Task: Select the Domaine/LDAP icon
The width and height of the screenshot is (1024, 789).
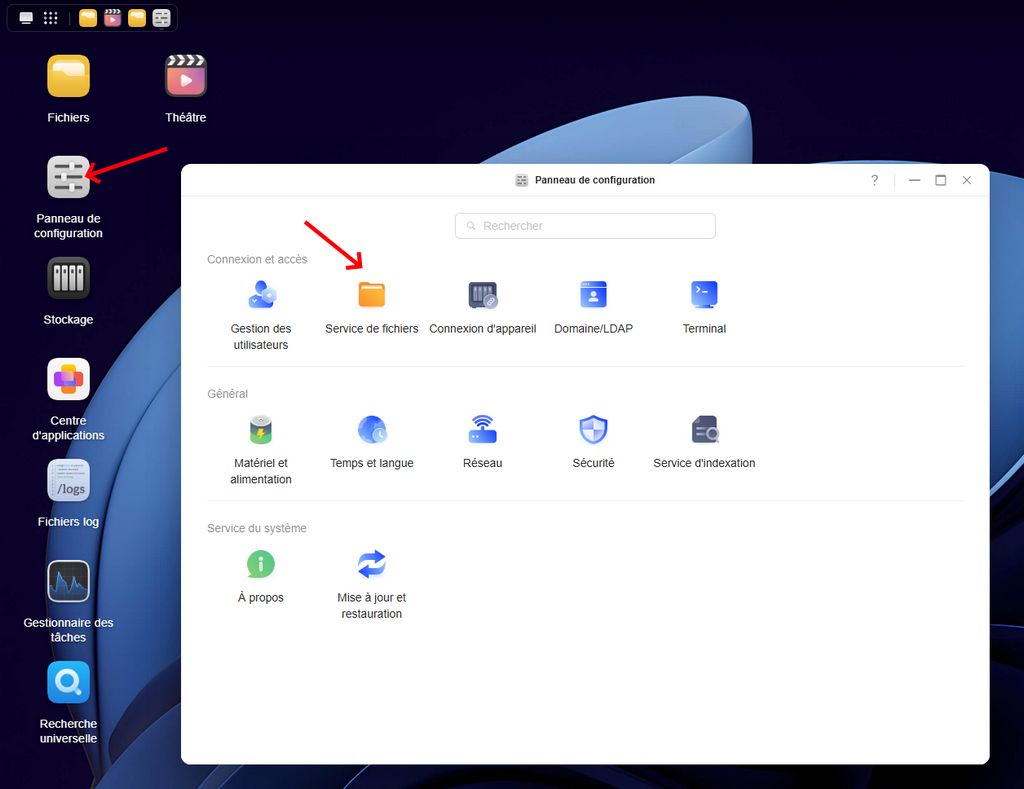Action: click(593, 295)
